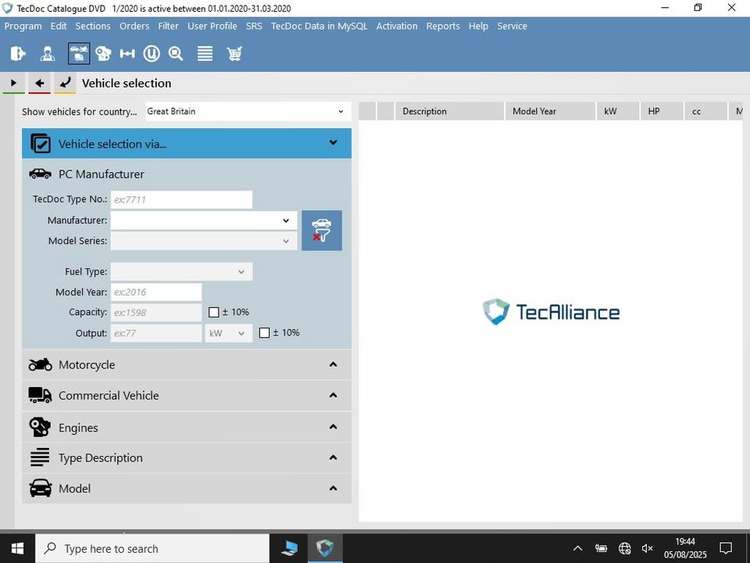Click the return arrow navigation button
The image size is (750, 563).
(65, 83)
